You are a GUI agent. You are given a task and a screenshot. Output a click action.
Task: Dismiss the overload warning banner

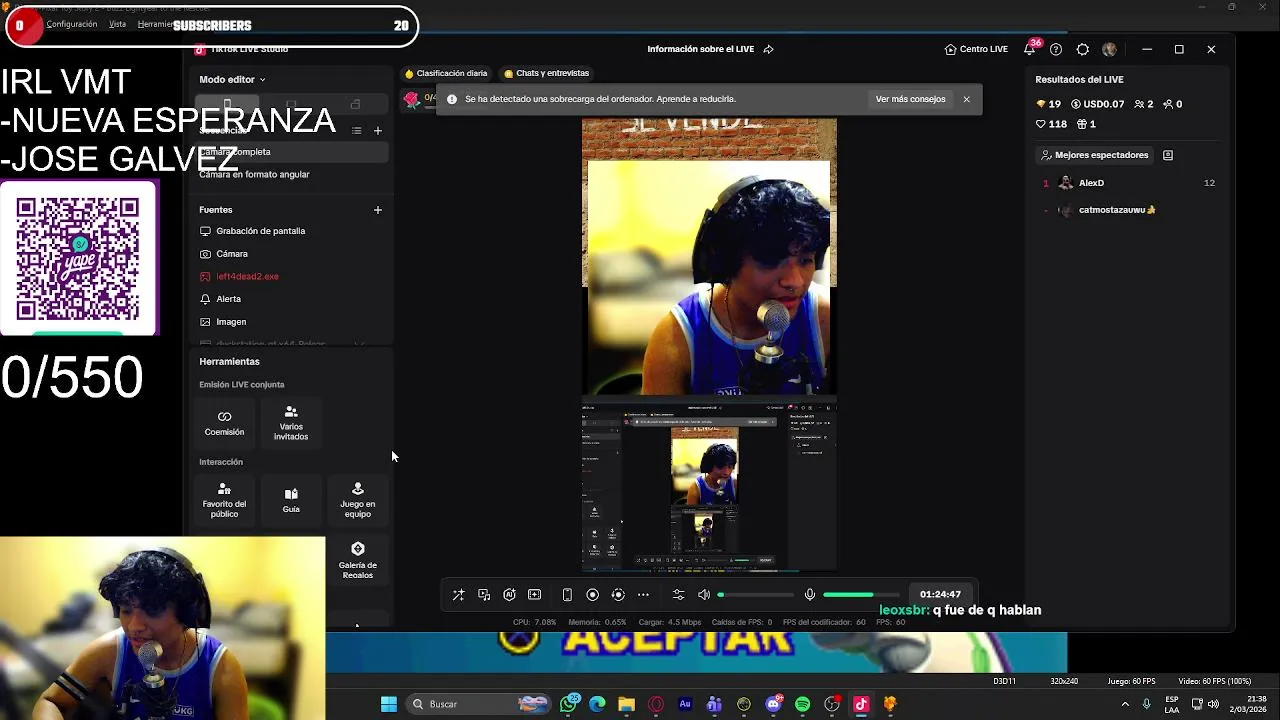966,99
